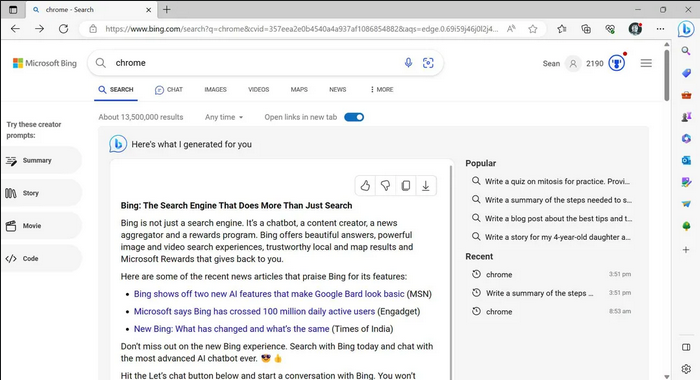Expand the Any time filter dropdown
Image resolution: width=700 pixels, height=380 pixels.
point(224,117)
